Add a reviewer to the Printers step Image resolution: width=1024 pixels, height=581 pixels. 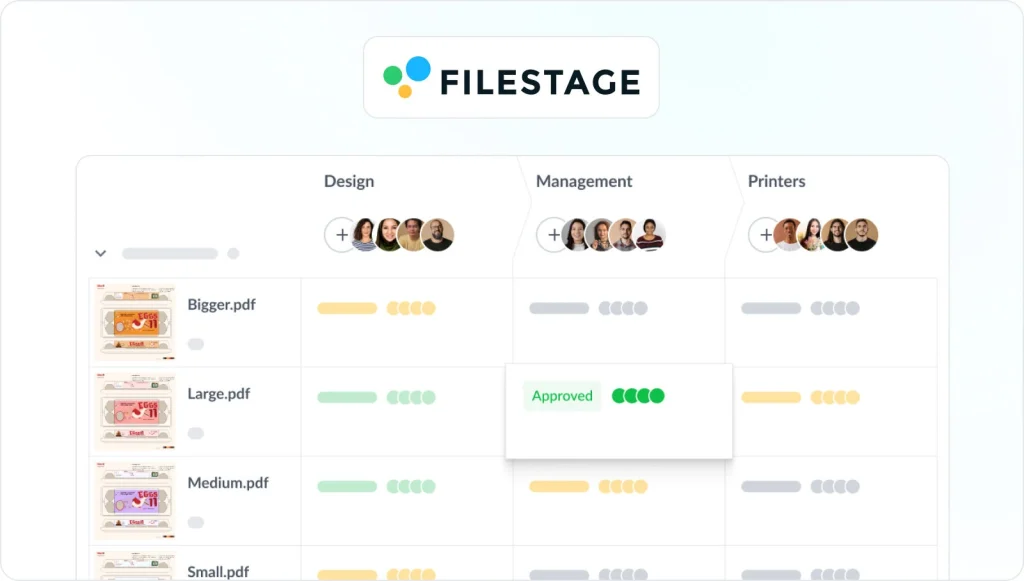(766, 234)
